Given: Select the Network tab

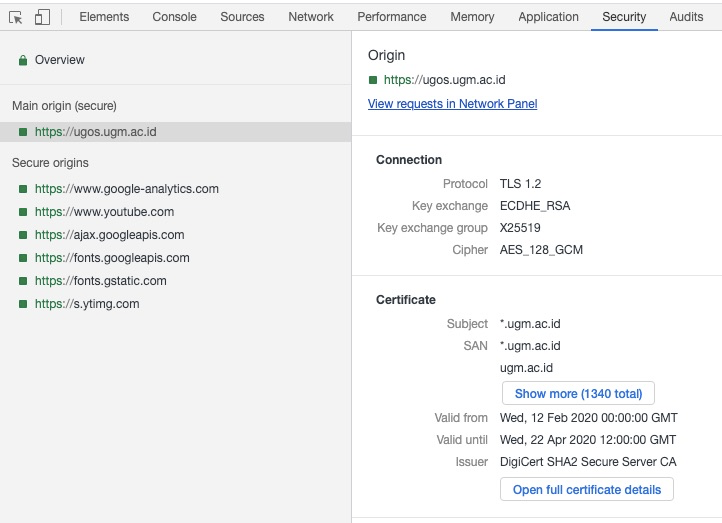Looking at the screenshot, I should click(x=311, y=17).
